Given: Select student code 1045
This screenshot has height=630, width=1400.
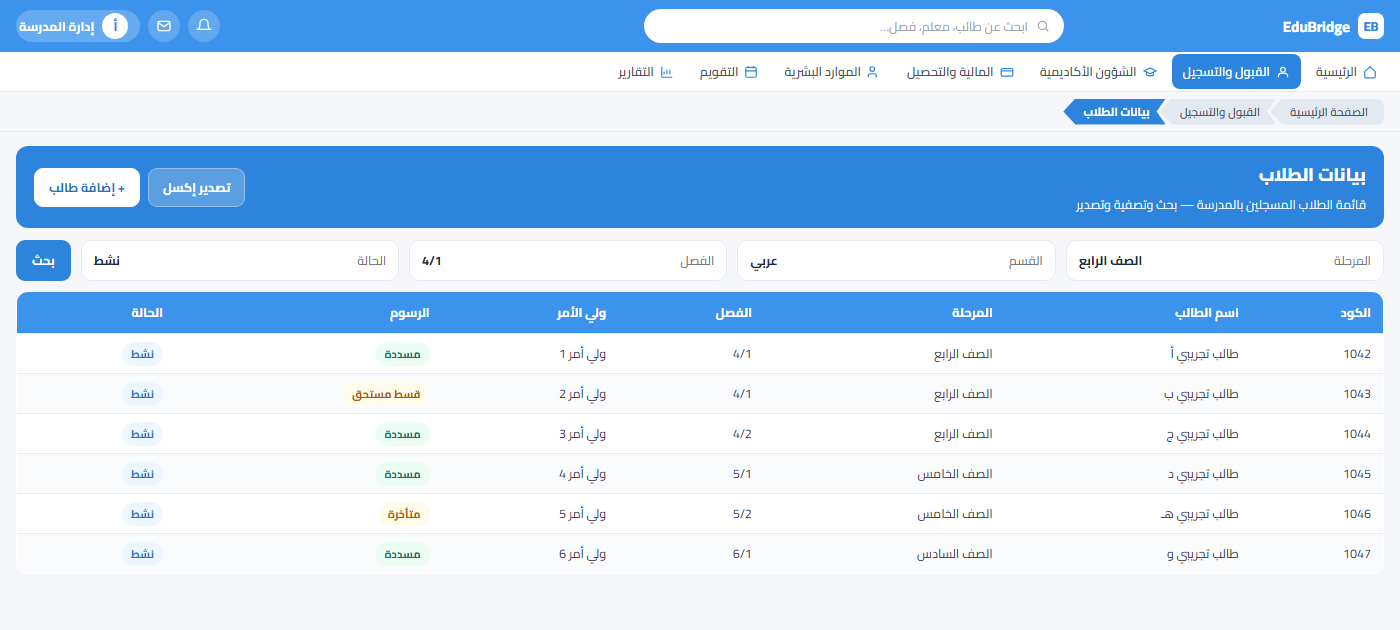Looking at the screenshot, I should tap(1357, 474).
